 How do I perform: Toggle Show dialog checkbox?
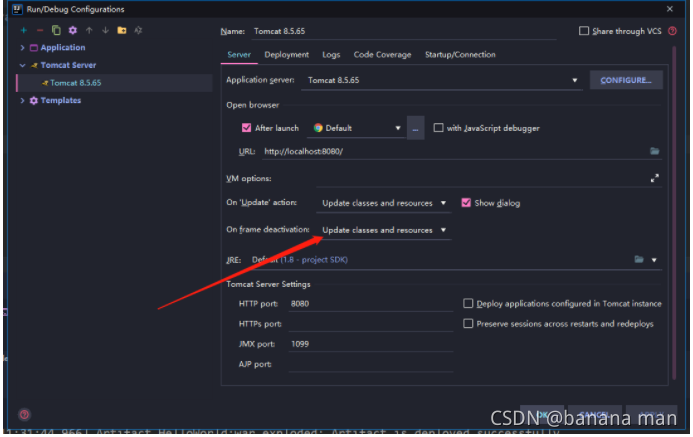(x=465, y=203)
